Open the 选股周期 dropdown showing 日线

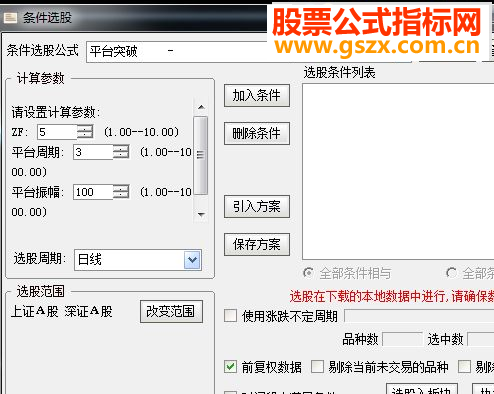(138, 260)
